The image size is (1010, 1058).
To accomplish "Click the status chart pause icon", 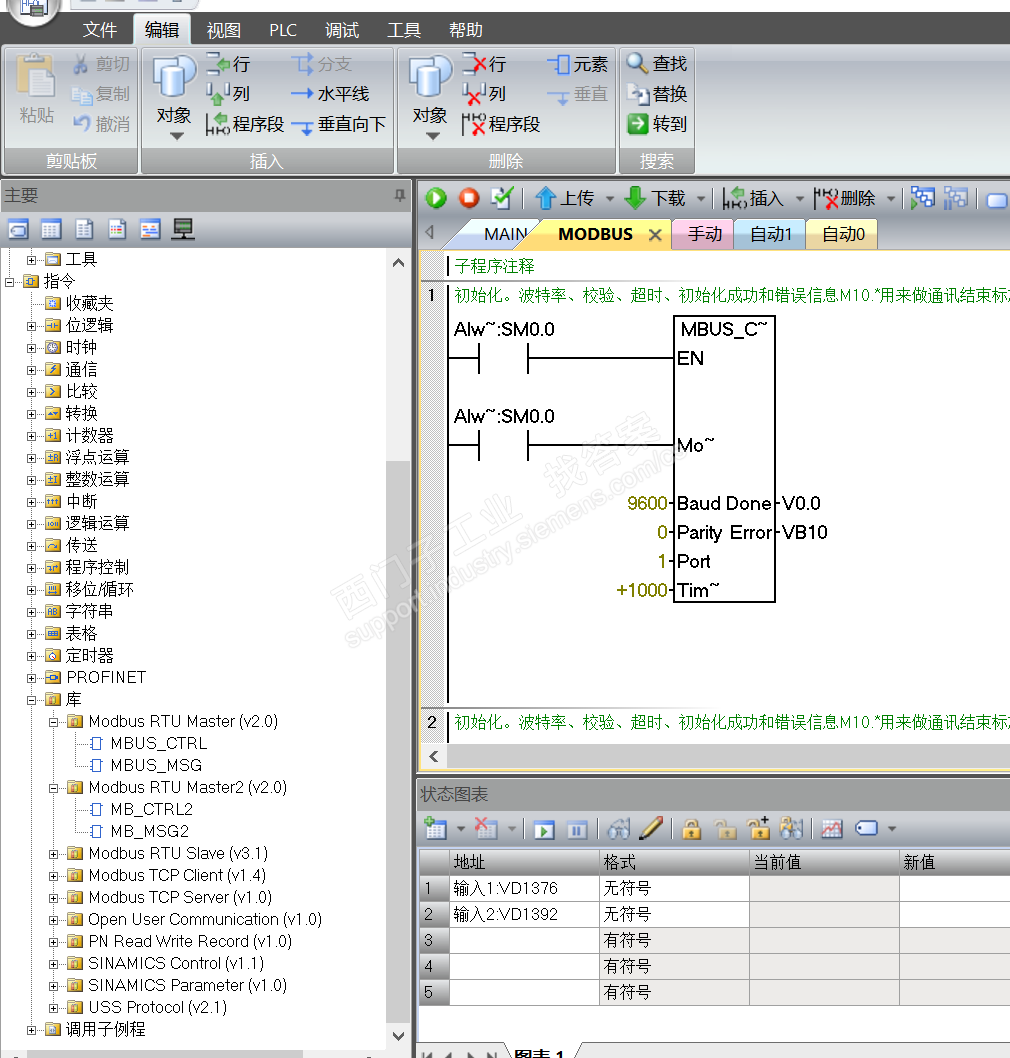I will pos(577,829).
